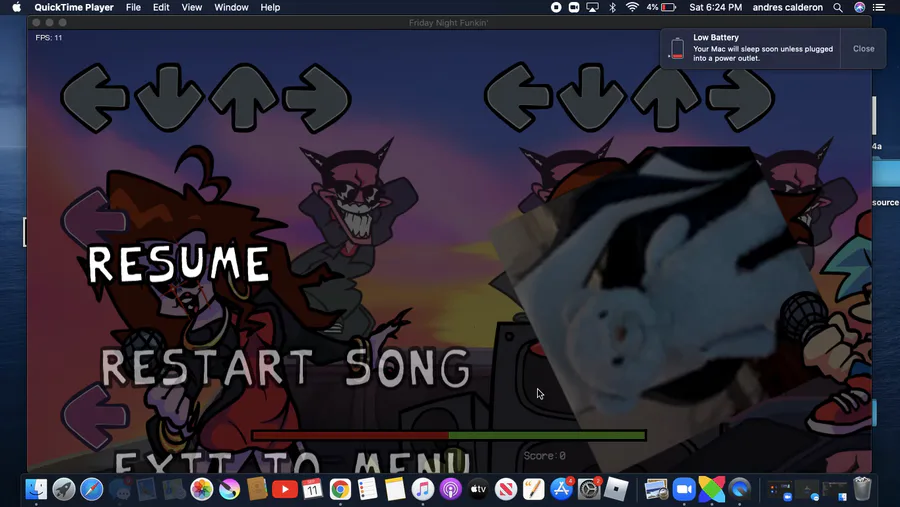Open Contacts from the Dock

tap(257, 489)
